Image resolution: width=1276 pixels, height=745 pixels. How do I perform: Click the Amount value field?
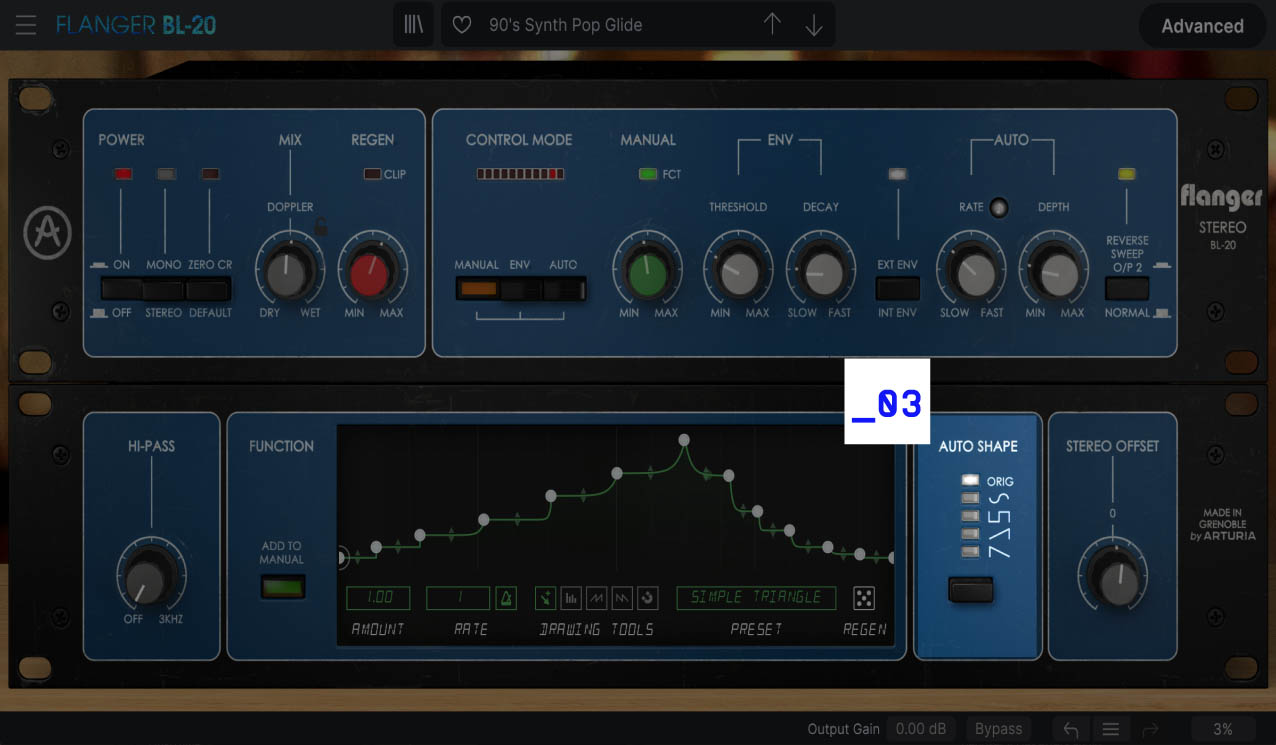(377, 597)
